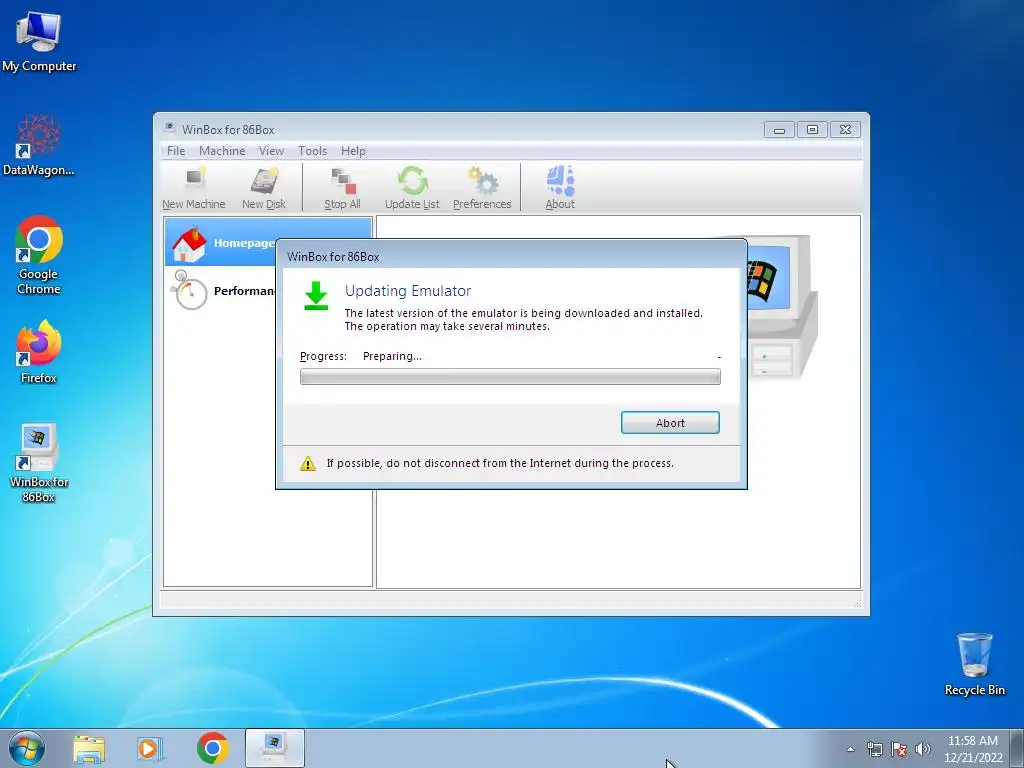Minimize the WinBox main window
The width and height of the screenshot is (1024, 768).
[x=779, y=130]
